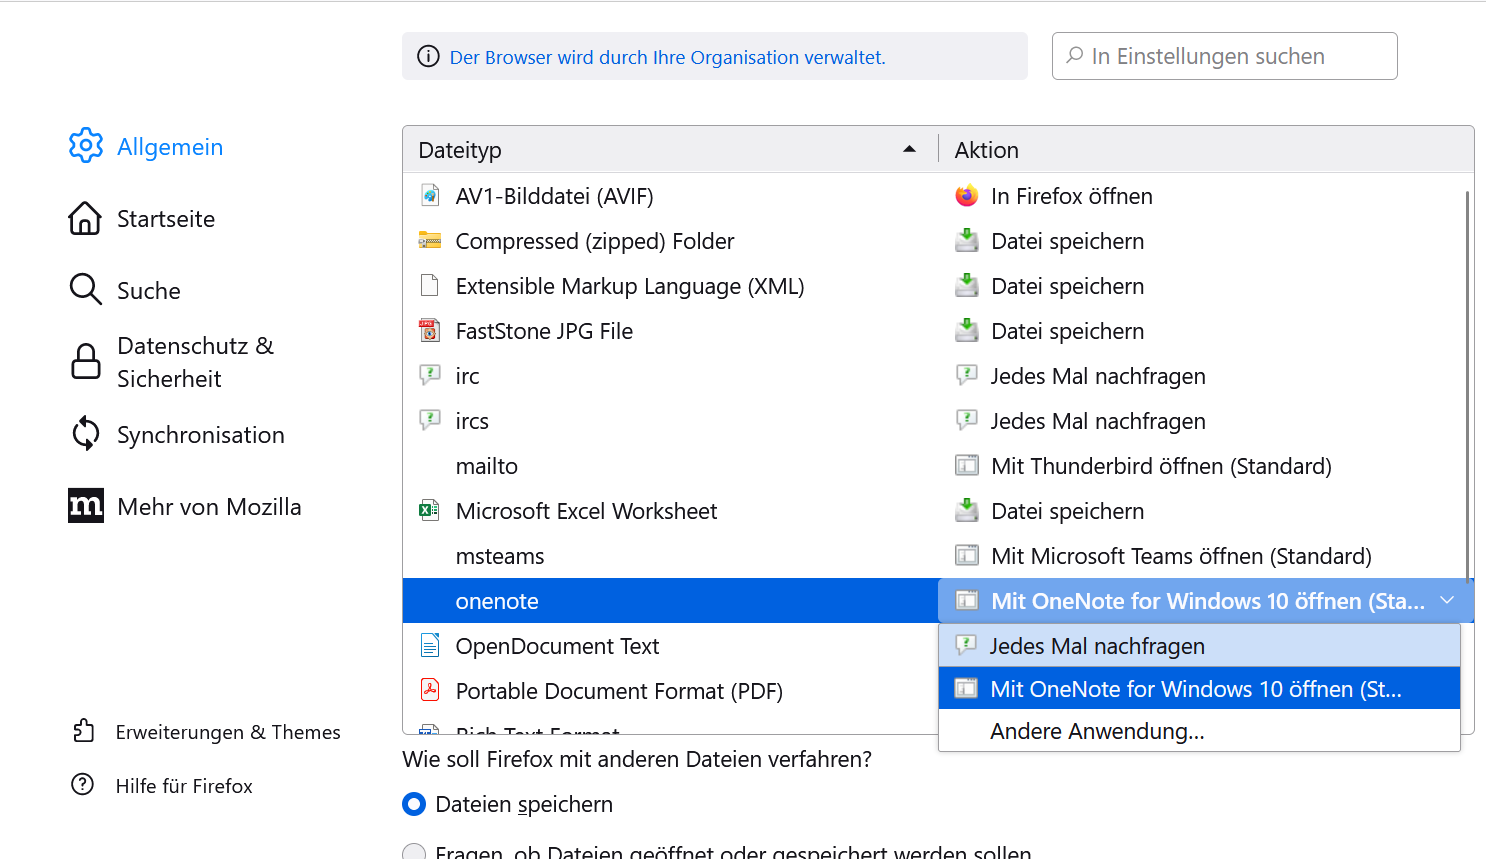Choose 'Jedes Mal nachfragen' in the dropdown list
The width and height of the screenshot is (1486, 859).
click(1199, 645)
